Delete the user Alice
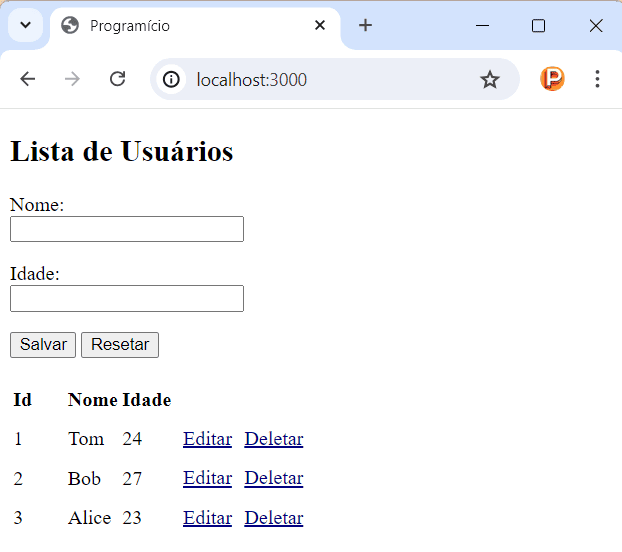 274,518
